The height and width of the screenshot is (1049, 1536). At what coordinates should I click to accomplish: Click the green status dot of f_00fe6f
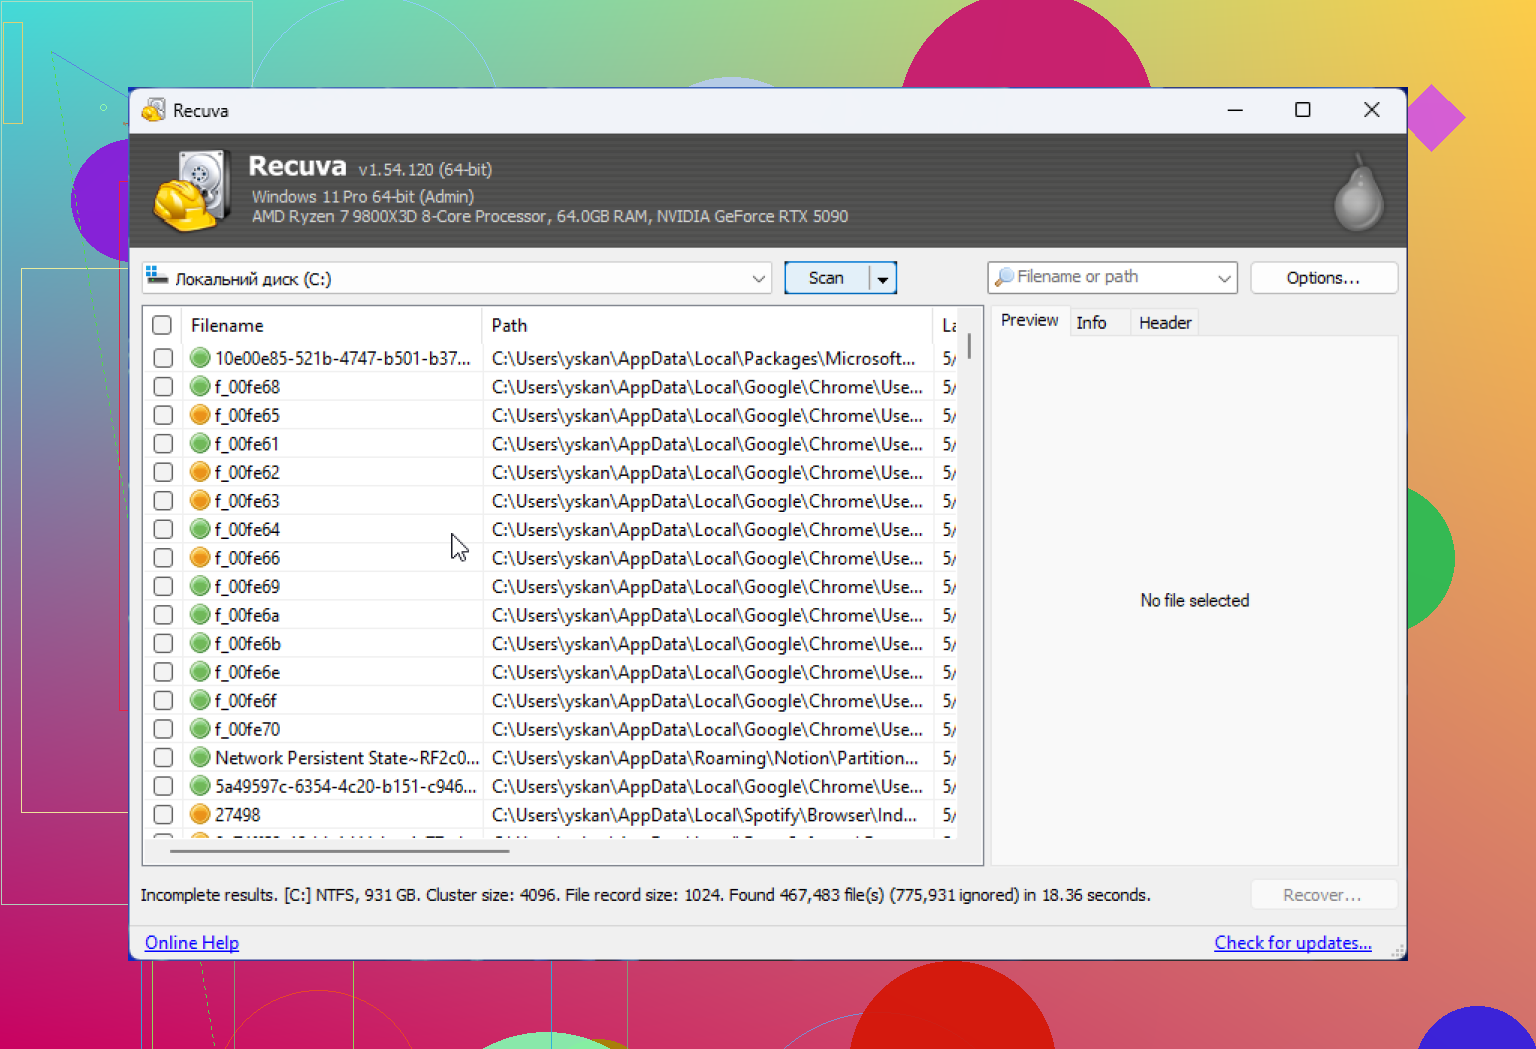[x=200, y=700]
